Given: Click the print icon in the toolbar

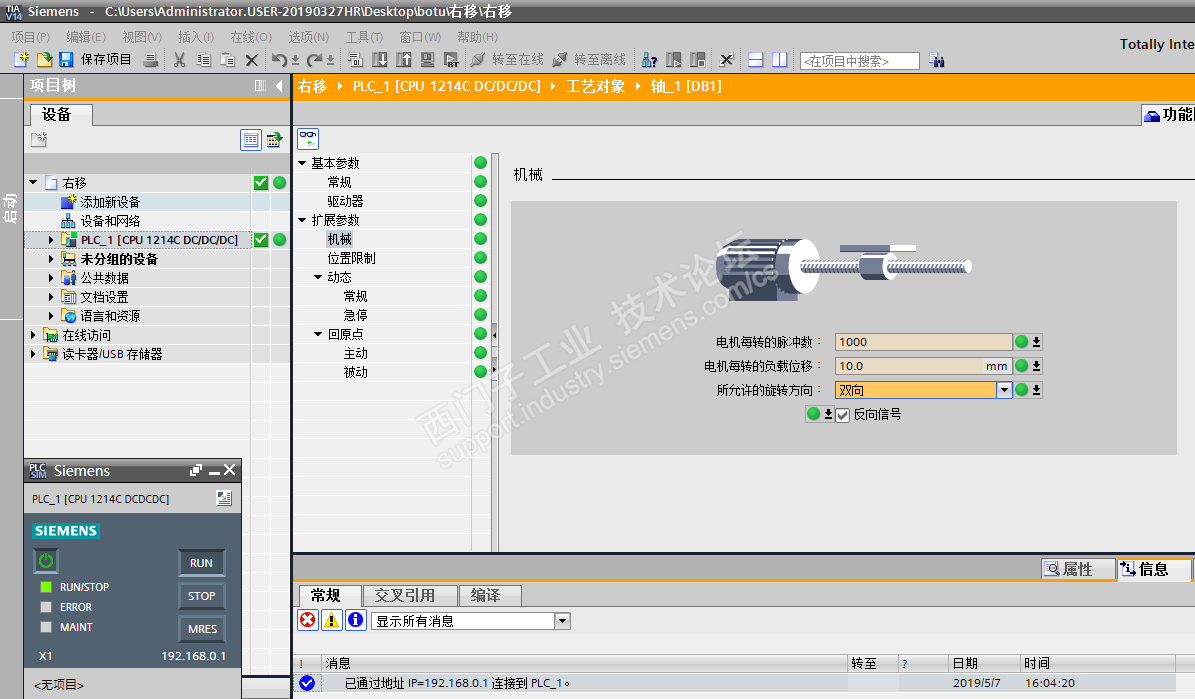Looking at the screenshot, I should pyautogui.click(x=151, y=59).
